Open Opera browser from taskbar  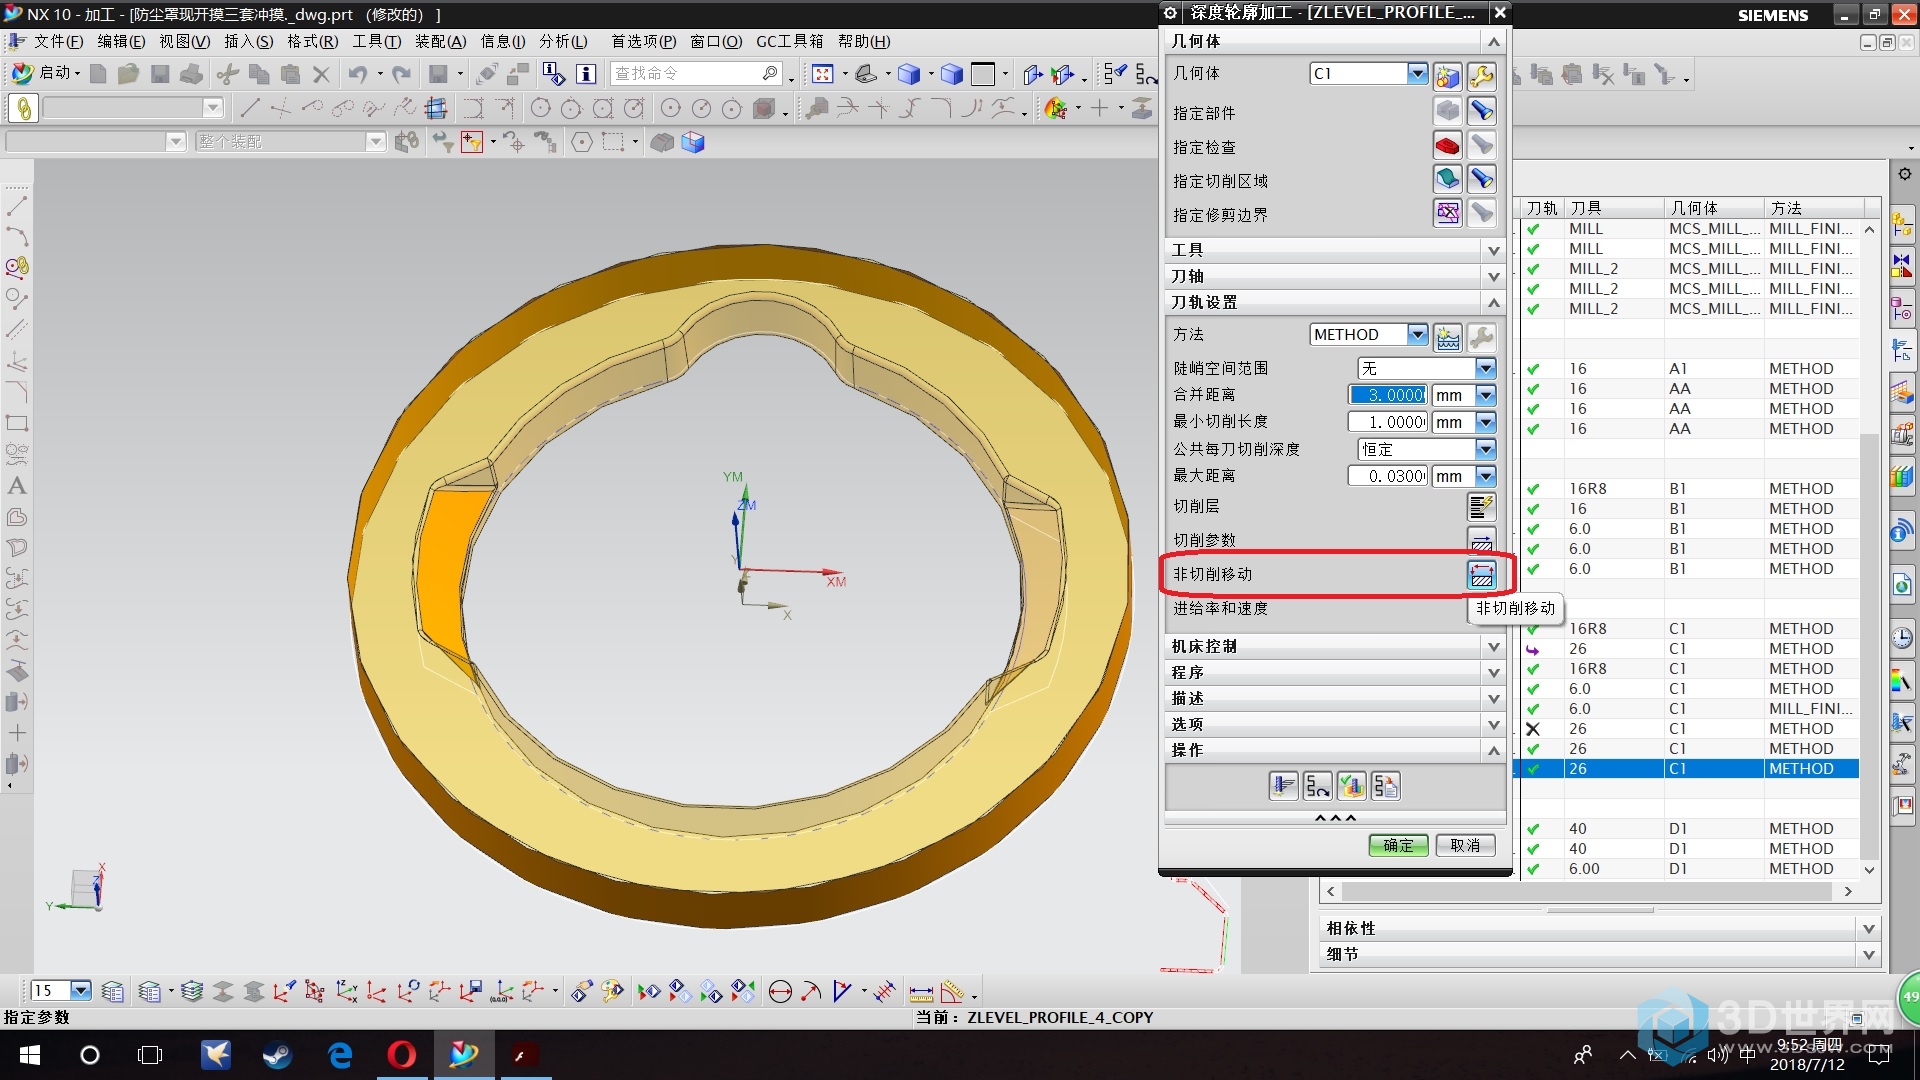(402, 1054)
